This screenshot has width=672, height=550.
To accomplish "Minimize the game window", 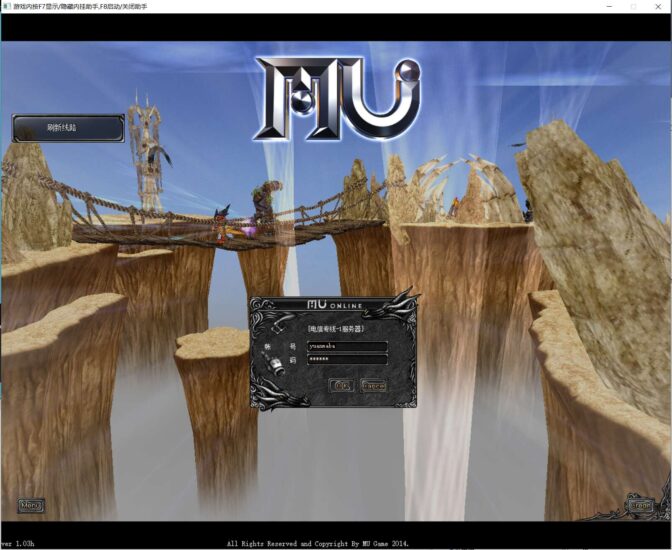I will pos(609,6).
